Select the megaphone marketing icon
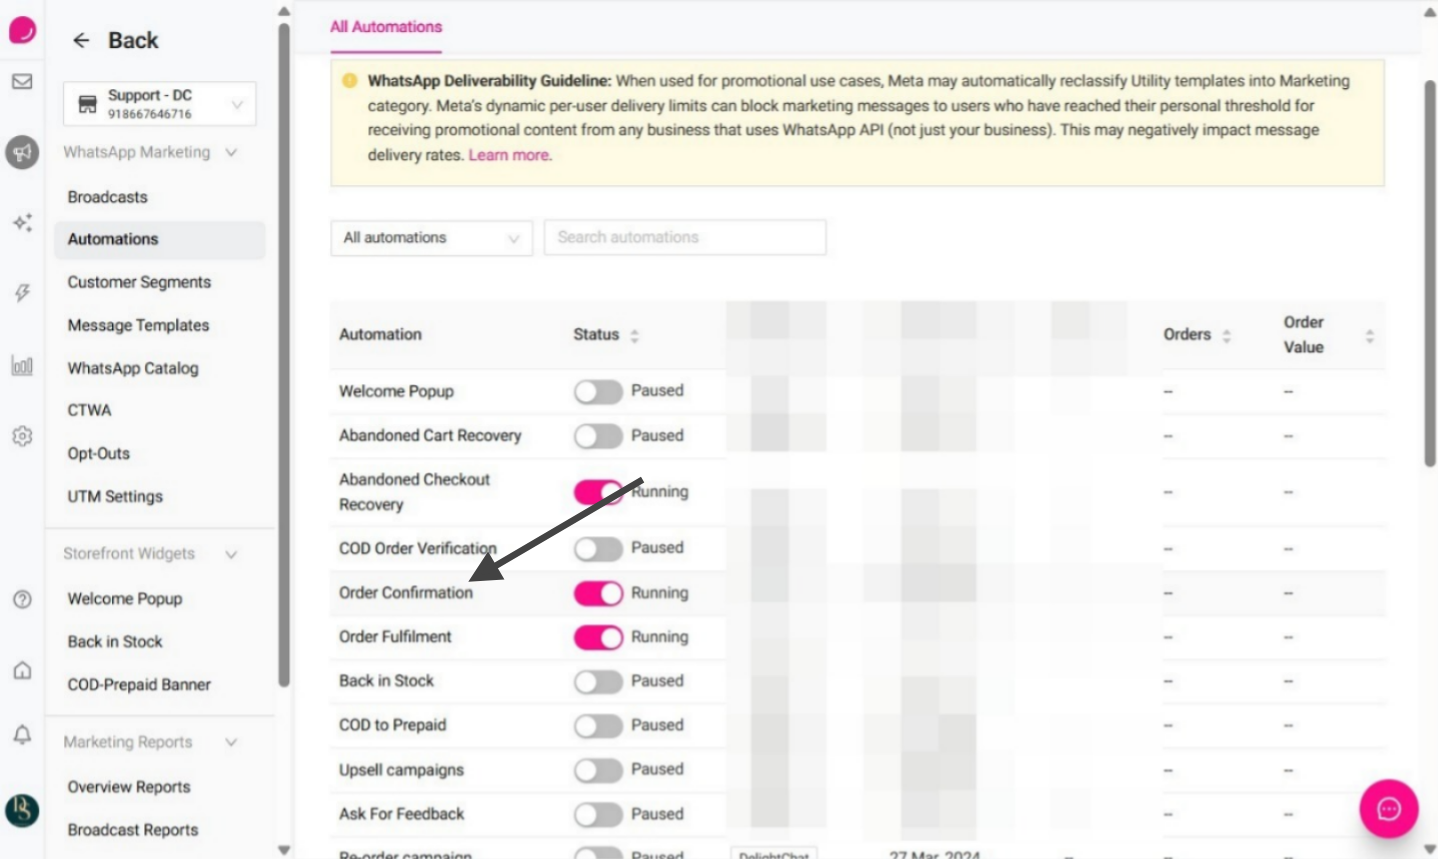Image resolution: width=1438 pixels, height=859 pixels. pos(22,152)
